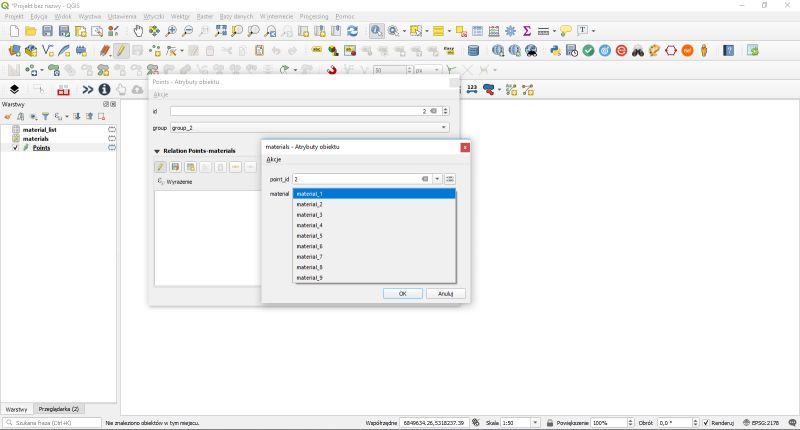The height and width of the screenshot is (430, 800).
Task: Click the Obrót rotation field
Action: coord(674,423)
